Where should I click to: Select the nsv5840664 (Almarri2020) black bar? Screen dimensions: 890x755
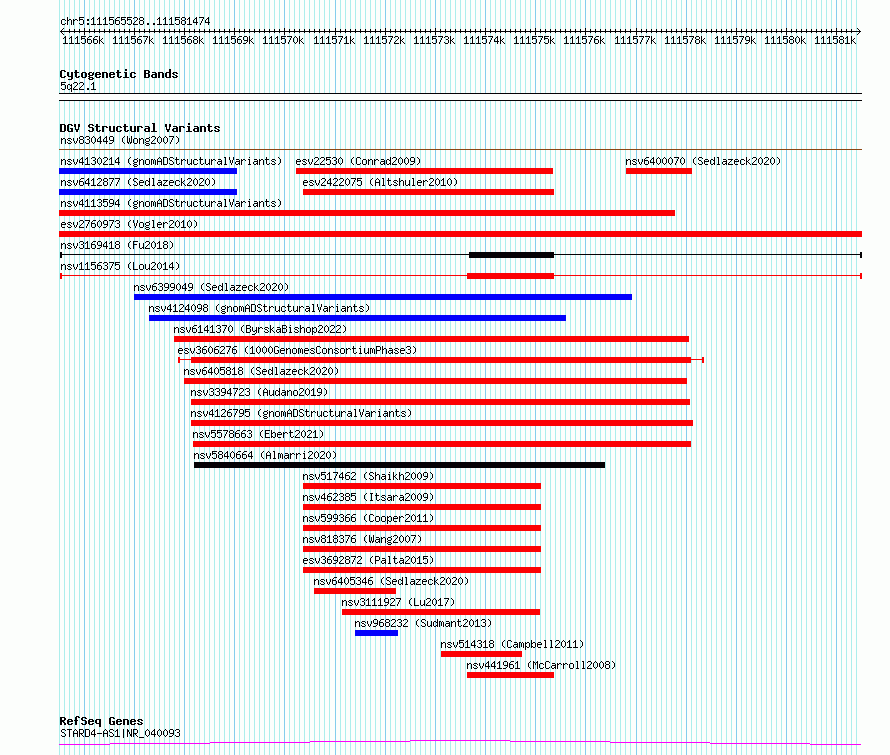coord(399,465)
